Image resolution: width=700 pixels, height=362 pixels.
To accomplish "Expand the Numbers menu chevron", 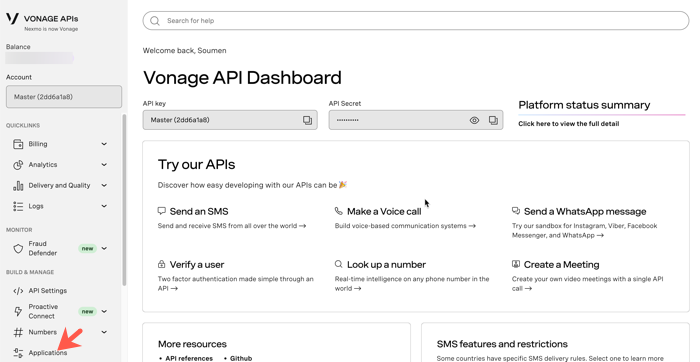I will point(104,332).
